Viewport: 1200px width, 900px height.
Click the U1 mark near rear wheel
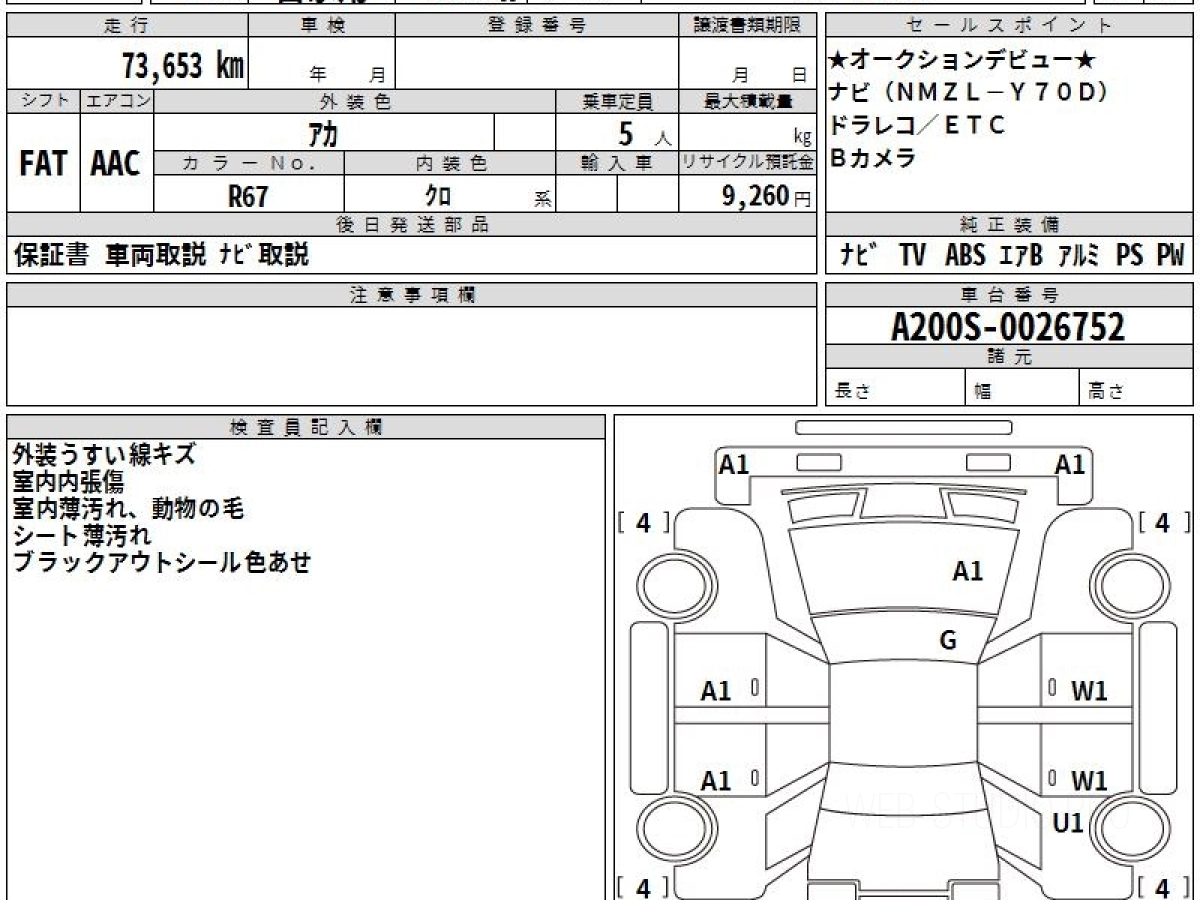(x=1069, y=823)
